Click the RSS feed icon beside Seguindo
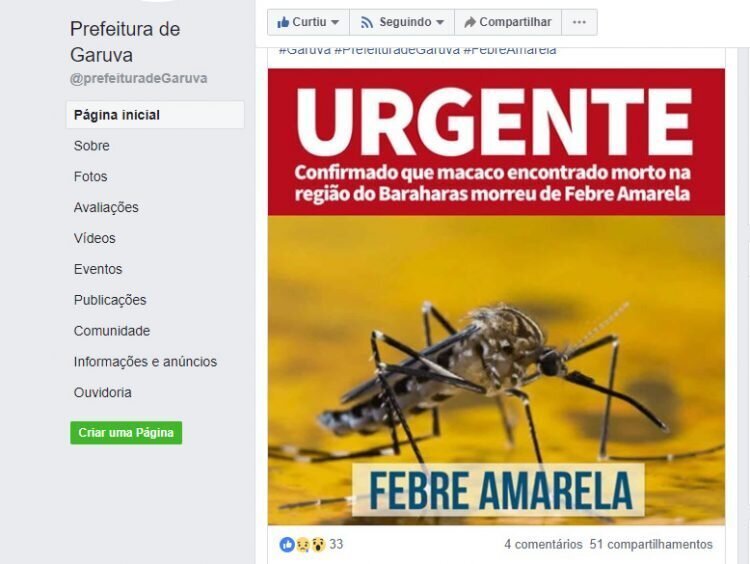Screen dimensions: 750x564 tap(367, 22)
